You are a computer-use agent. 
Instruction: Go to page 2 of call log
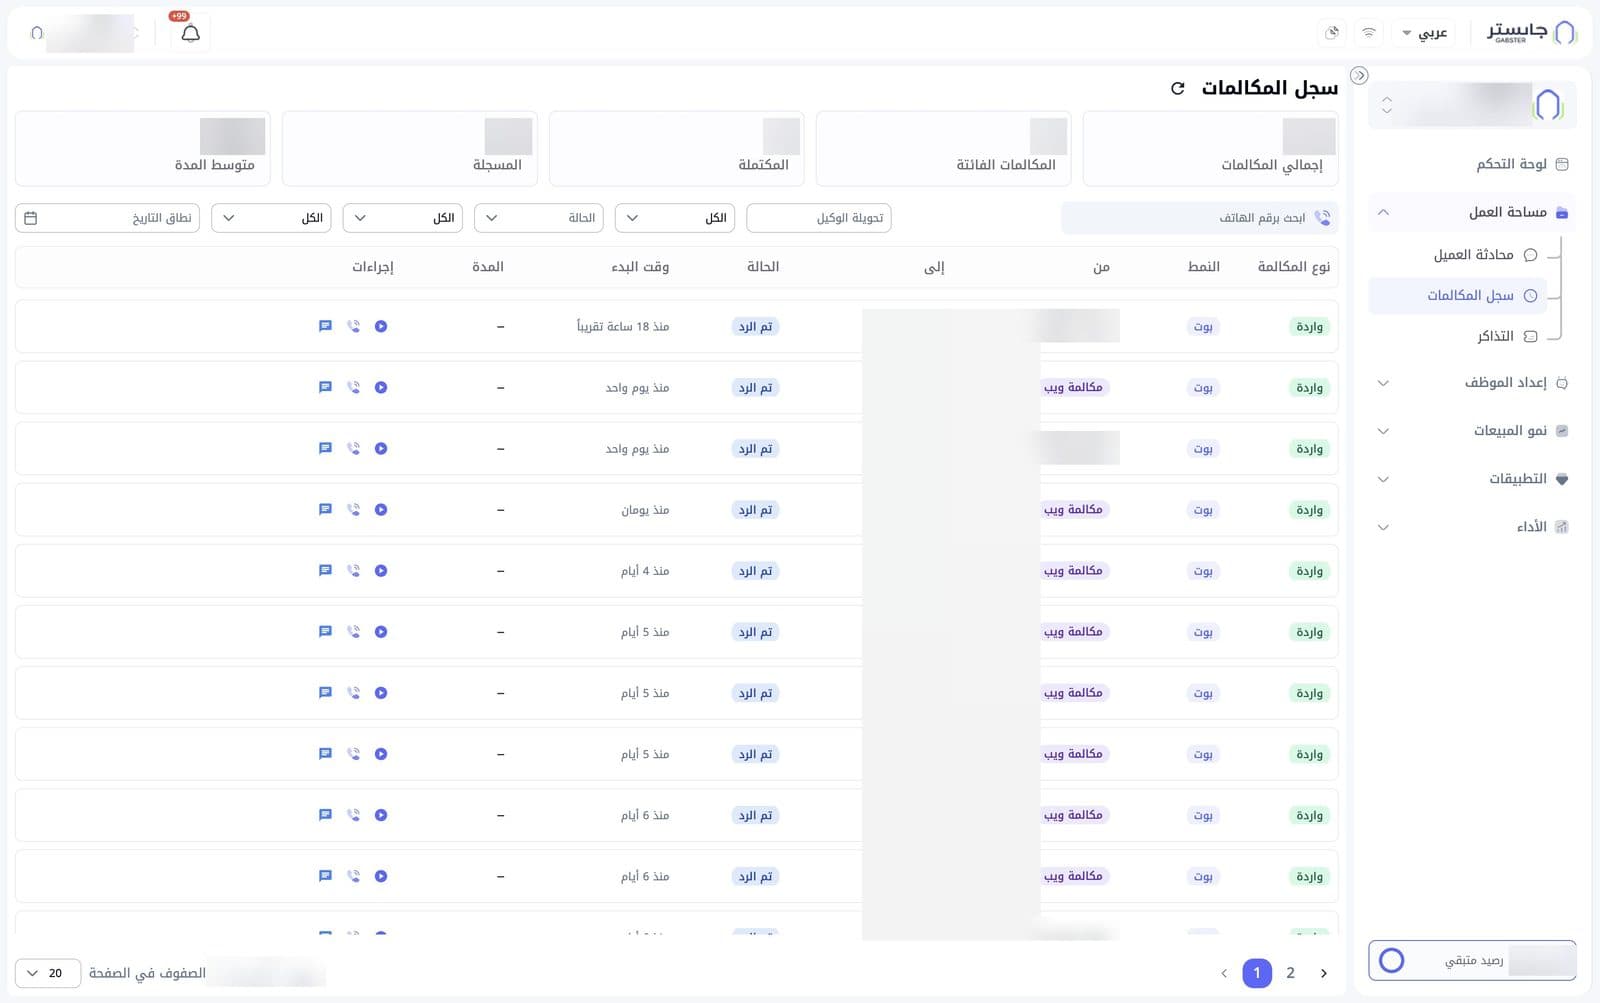(x=1290, y=973)
